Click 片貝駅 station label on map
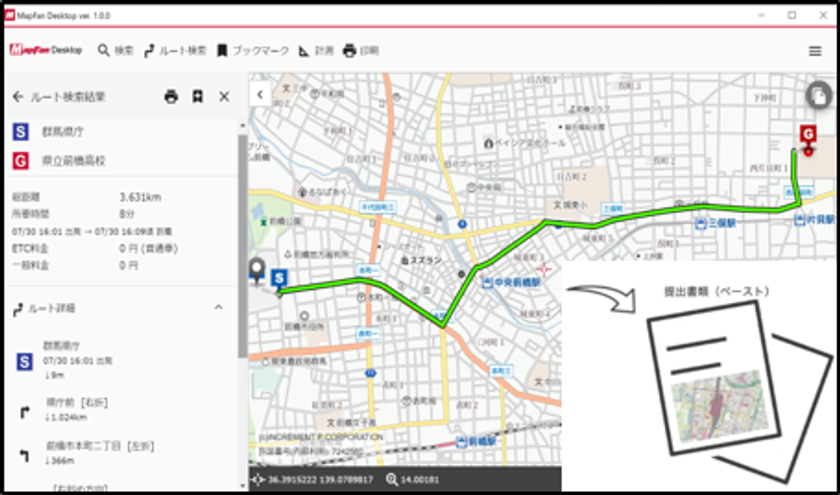The image size is (840, 495). [x=815, y=220]
